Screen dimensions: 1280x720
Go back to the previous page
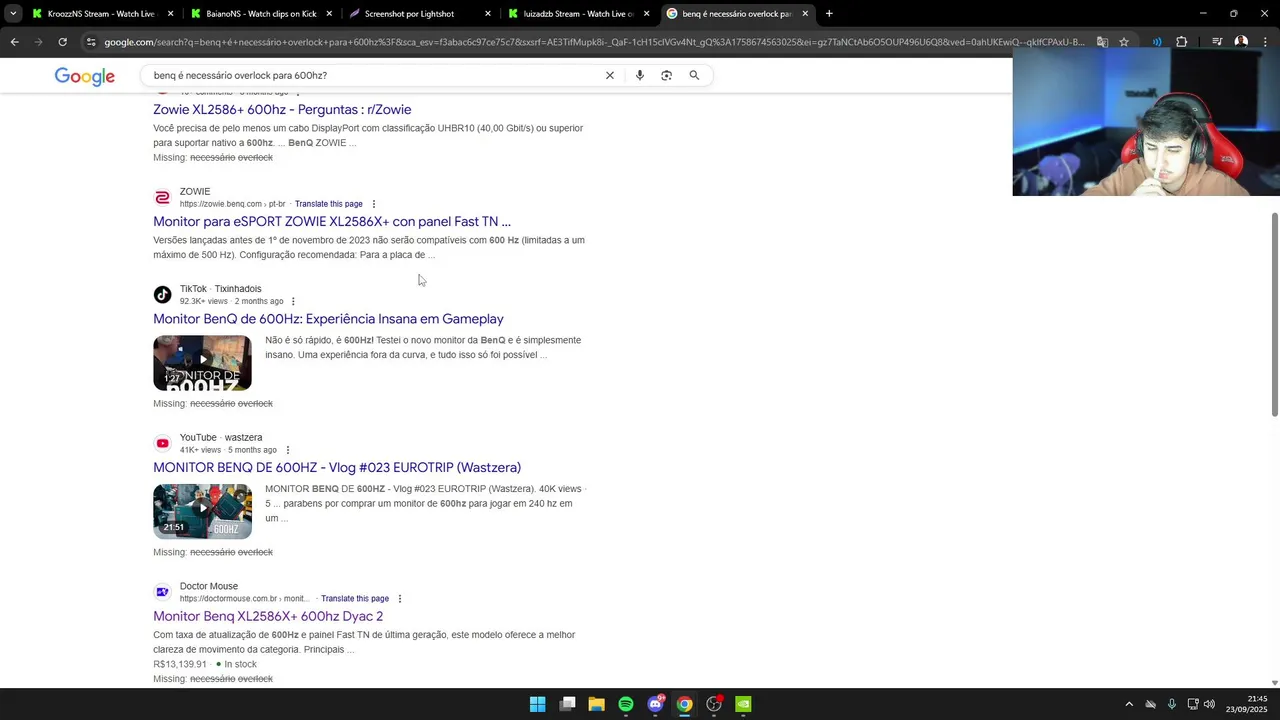14,42
